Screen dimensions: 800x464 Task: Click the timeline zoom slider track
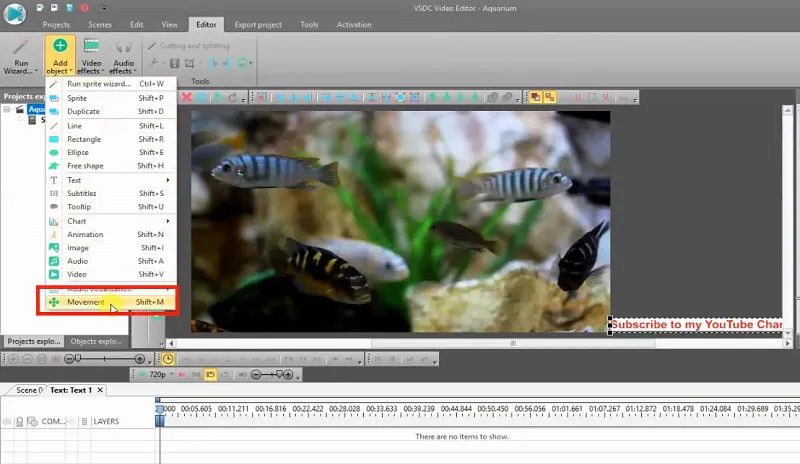104,359
